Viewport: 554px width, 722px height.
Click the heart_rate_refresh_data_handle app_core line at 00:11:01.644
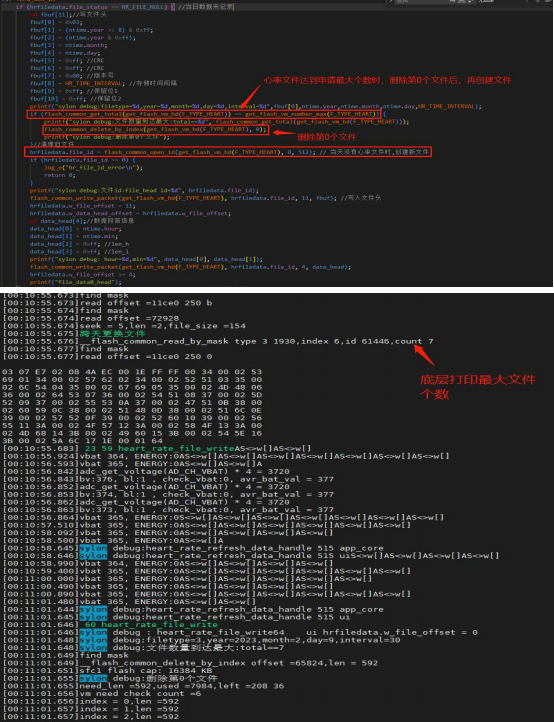(x=193, y=609)
